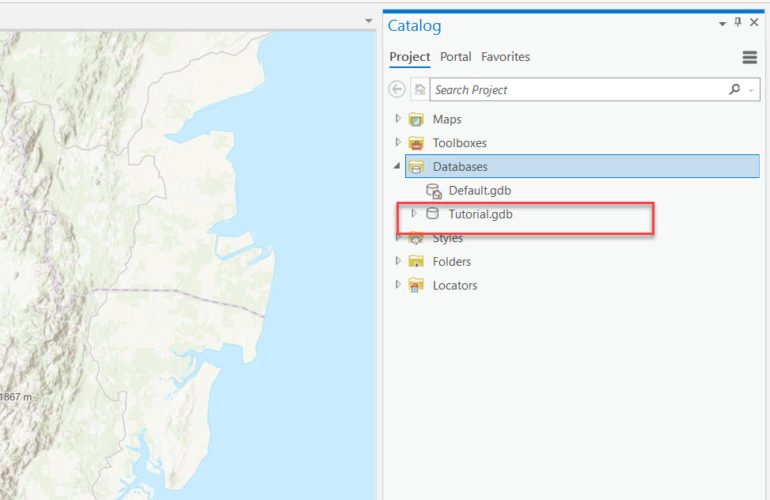Viewport: 770px width, 500px height.
Task: Click into the Search Project field
Action: click(578, 89)
